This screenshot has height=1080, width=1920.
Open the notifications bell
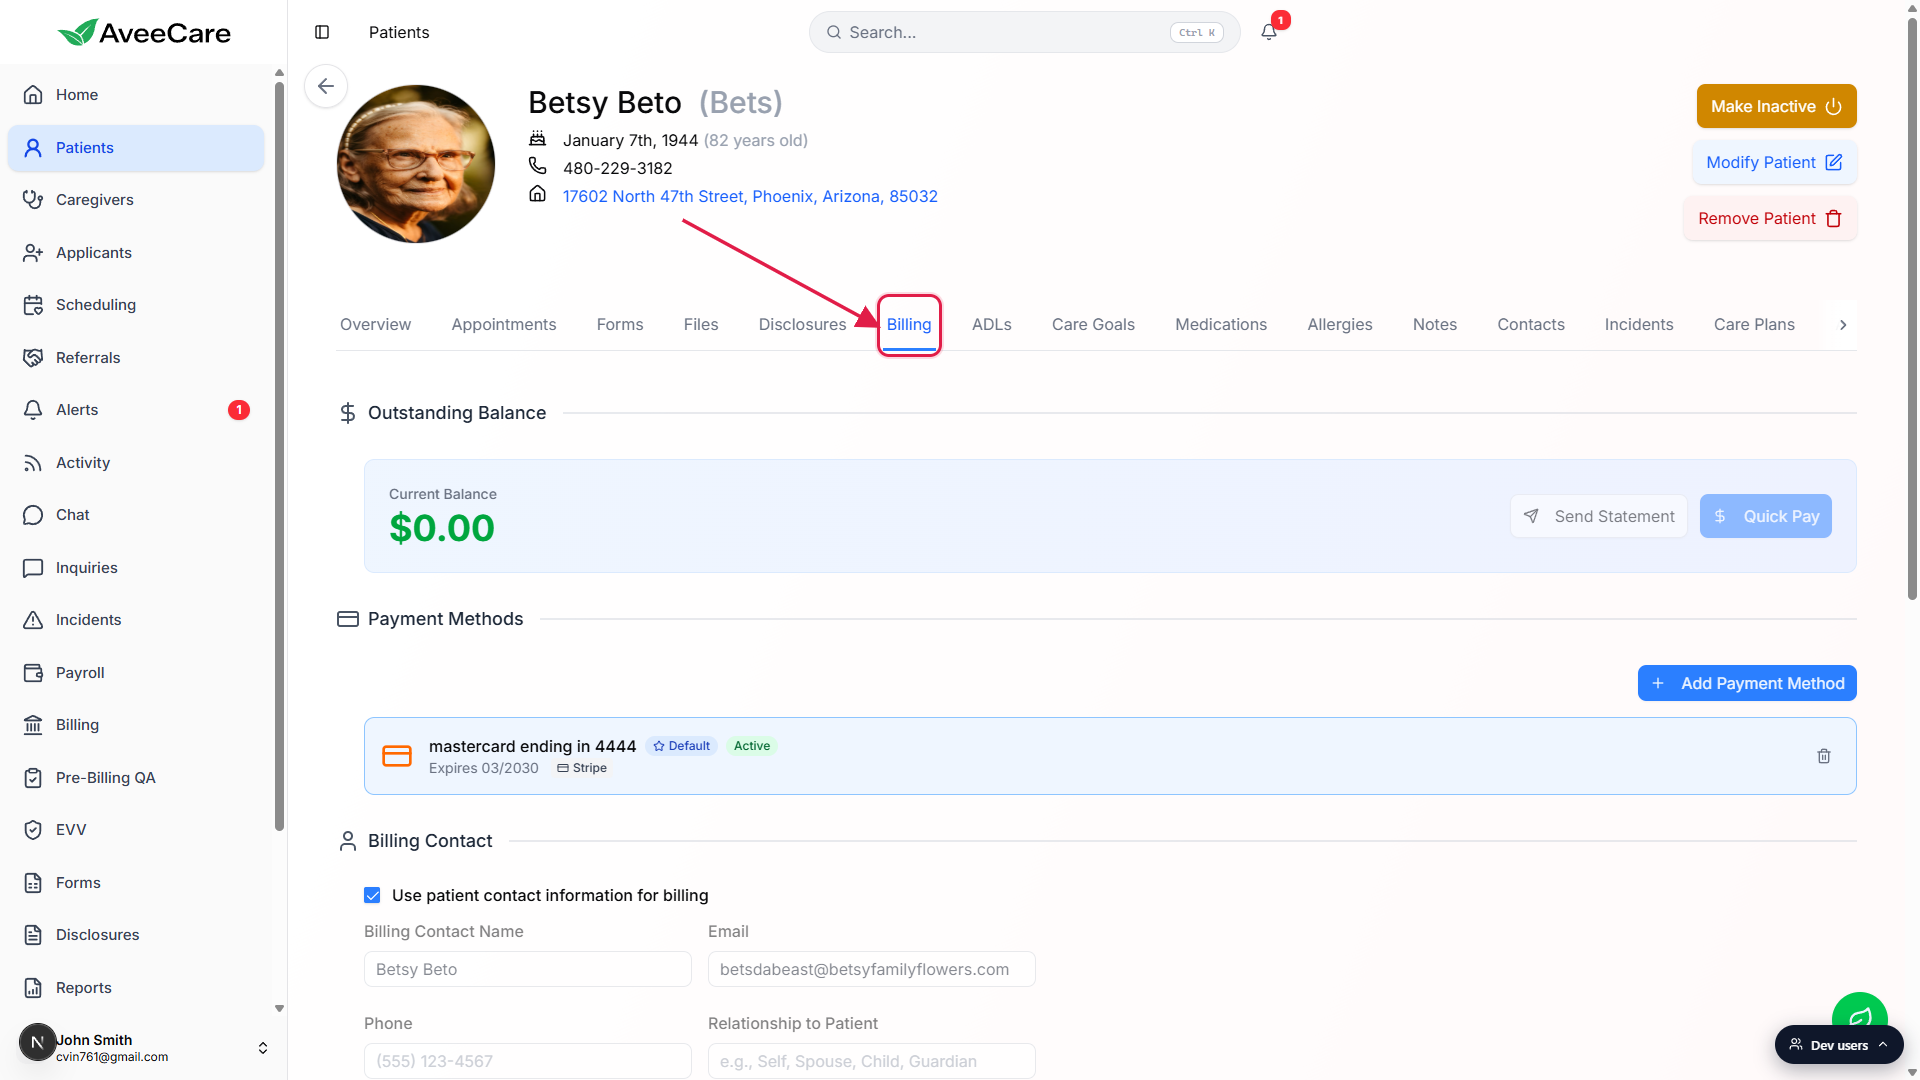[1269, 32]
